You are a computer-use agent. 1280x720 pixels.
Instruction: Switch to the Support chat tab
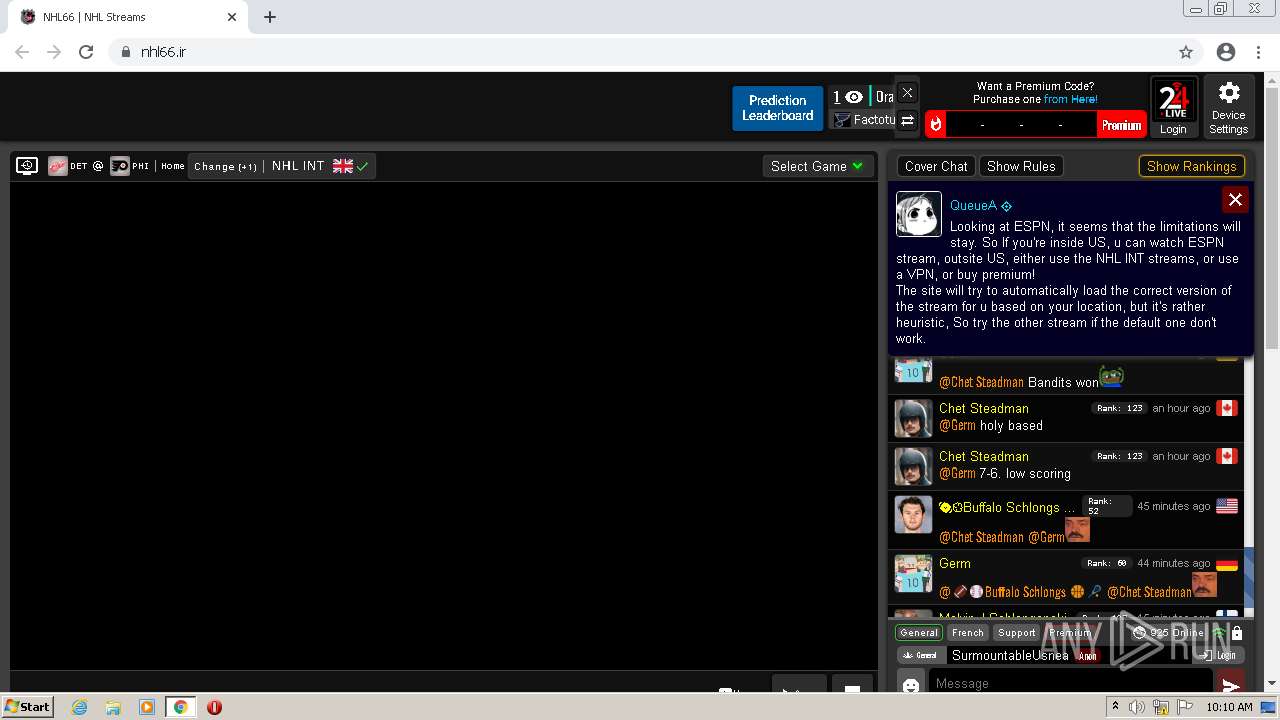tap(1016, 632)
